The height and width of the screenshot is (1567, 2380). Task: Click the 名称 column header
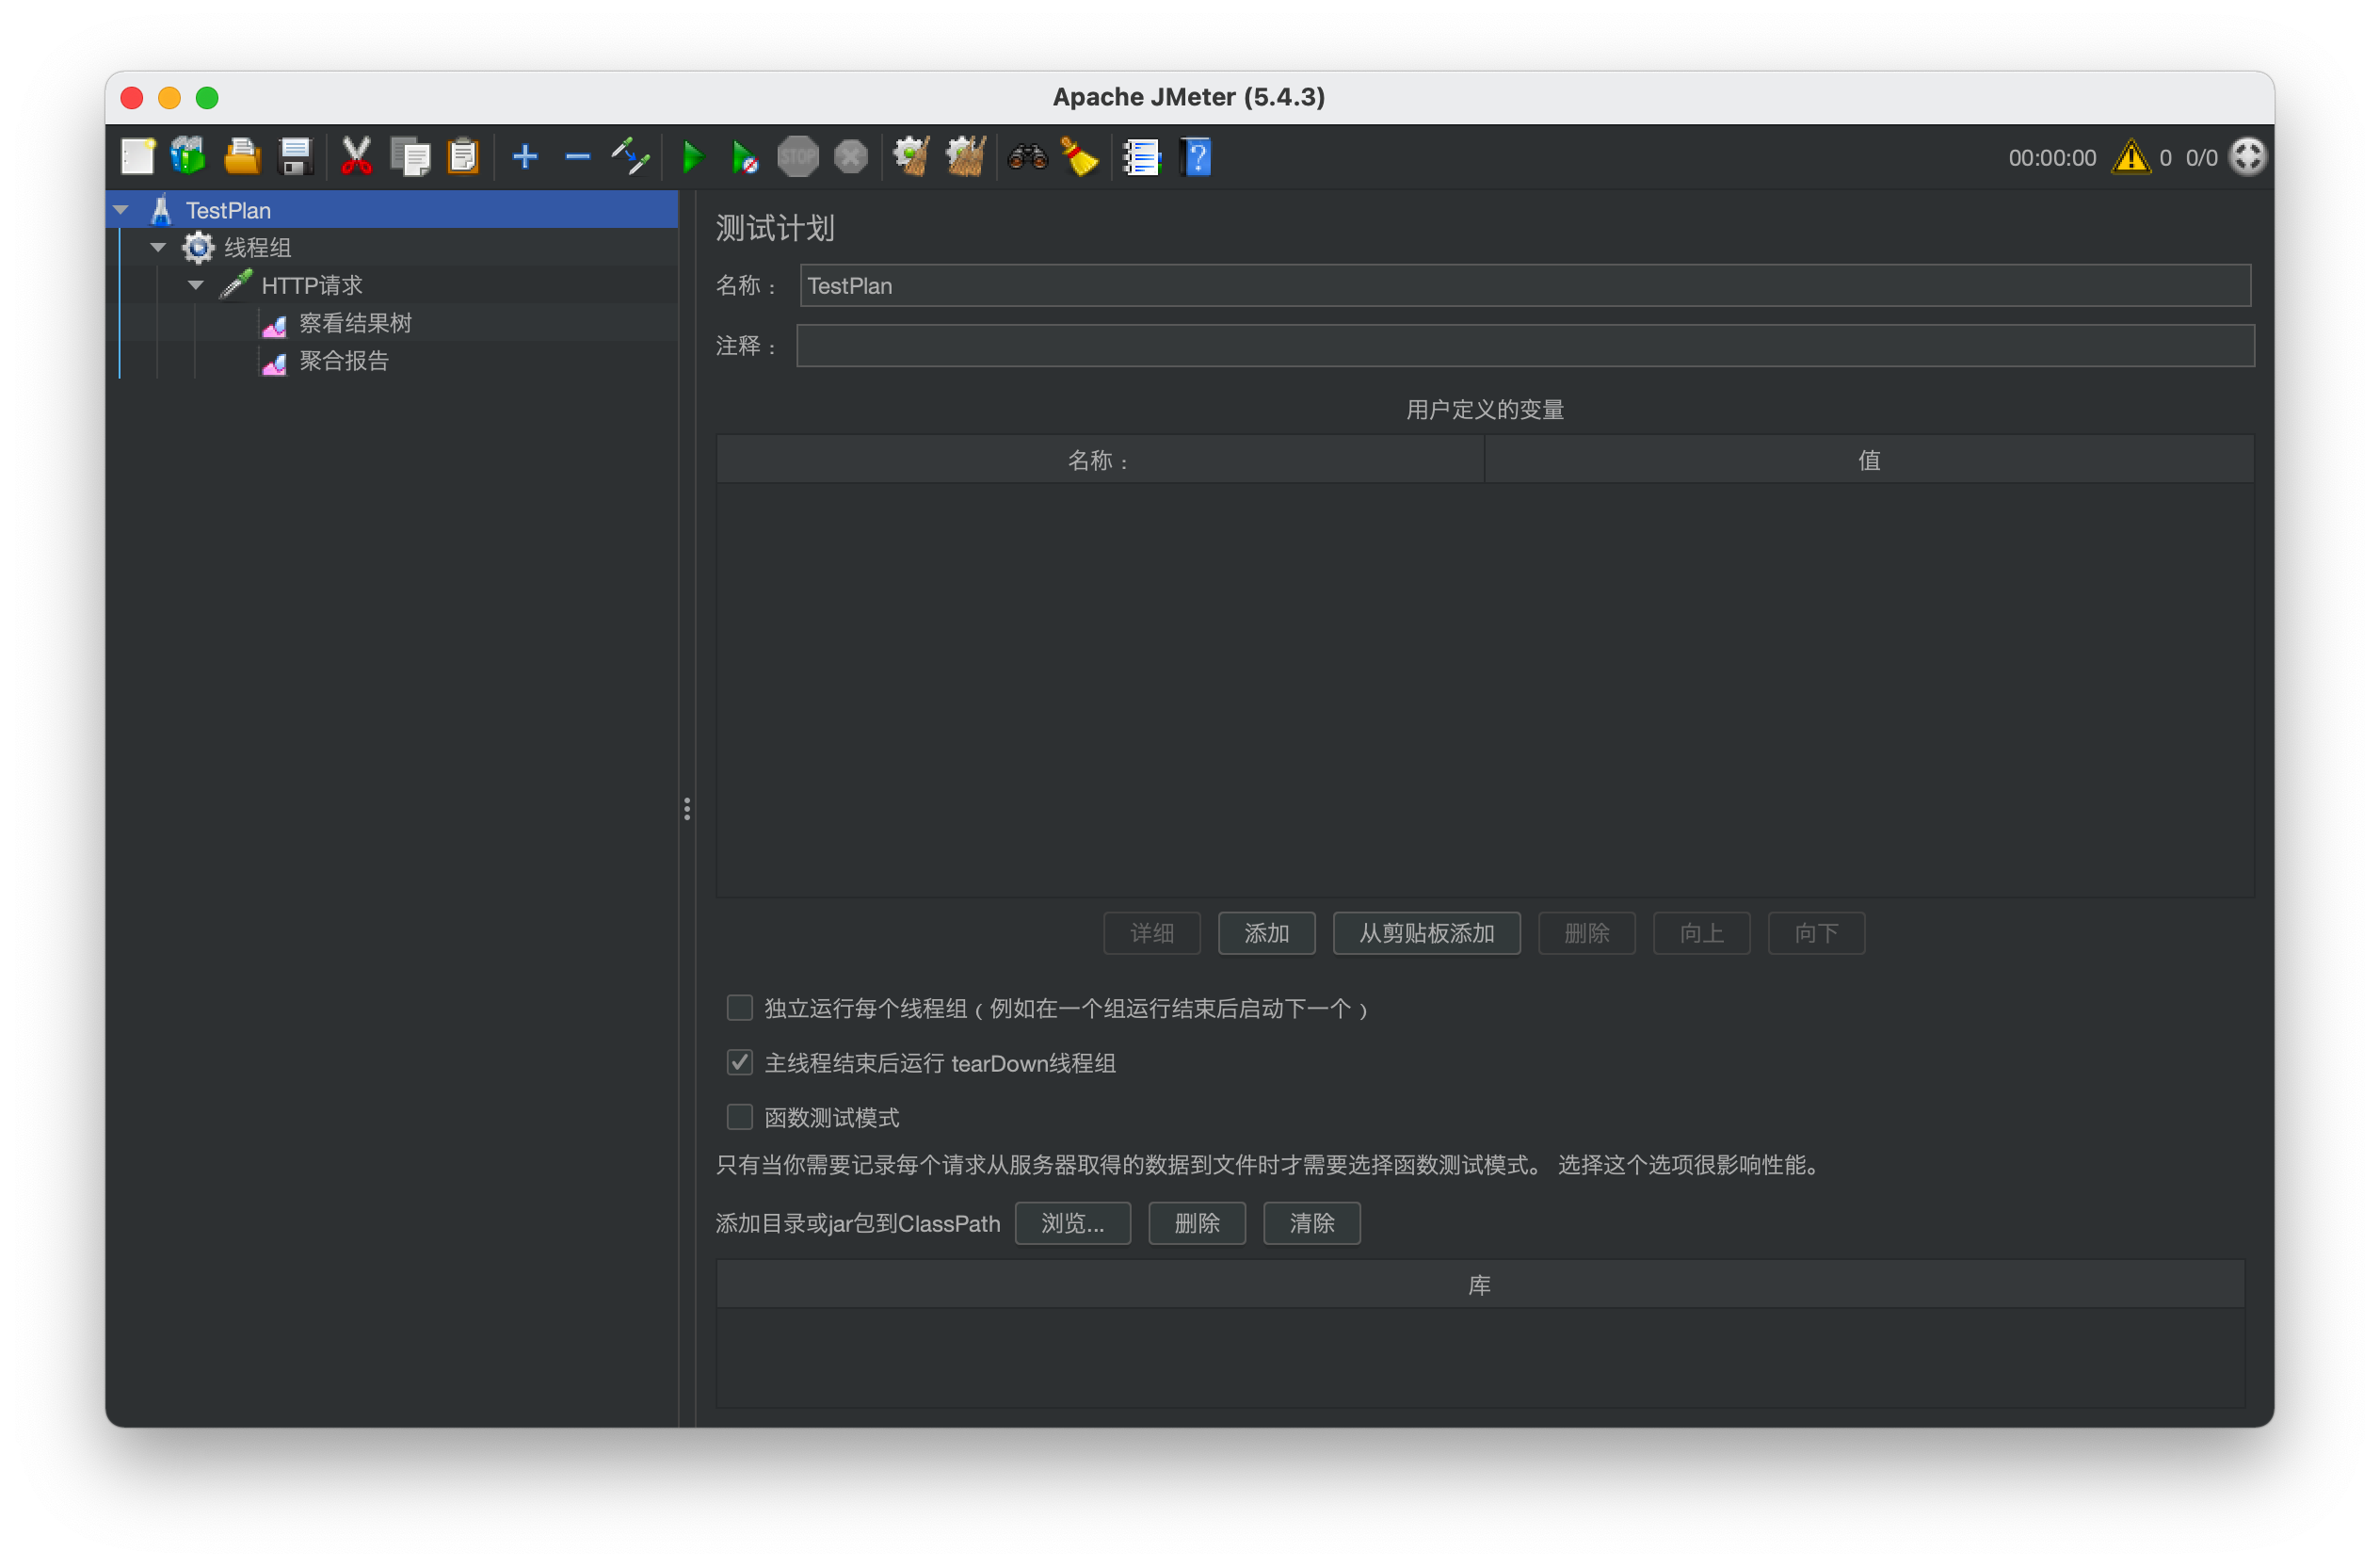pos(1100,460)
